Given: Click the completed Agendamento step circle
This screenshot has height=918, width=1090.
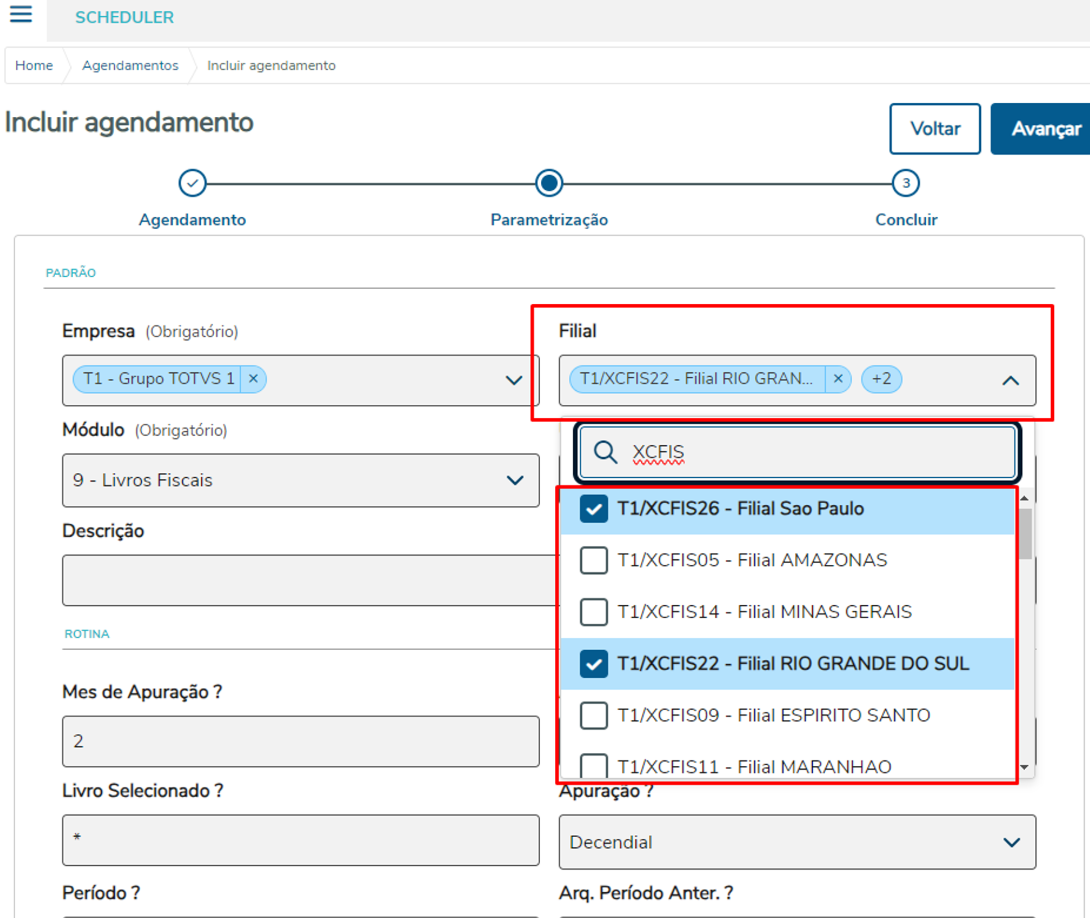Looking at the screenshot, I should 192,184.
